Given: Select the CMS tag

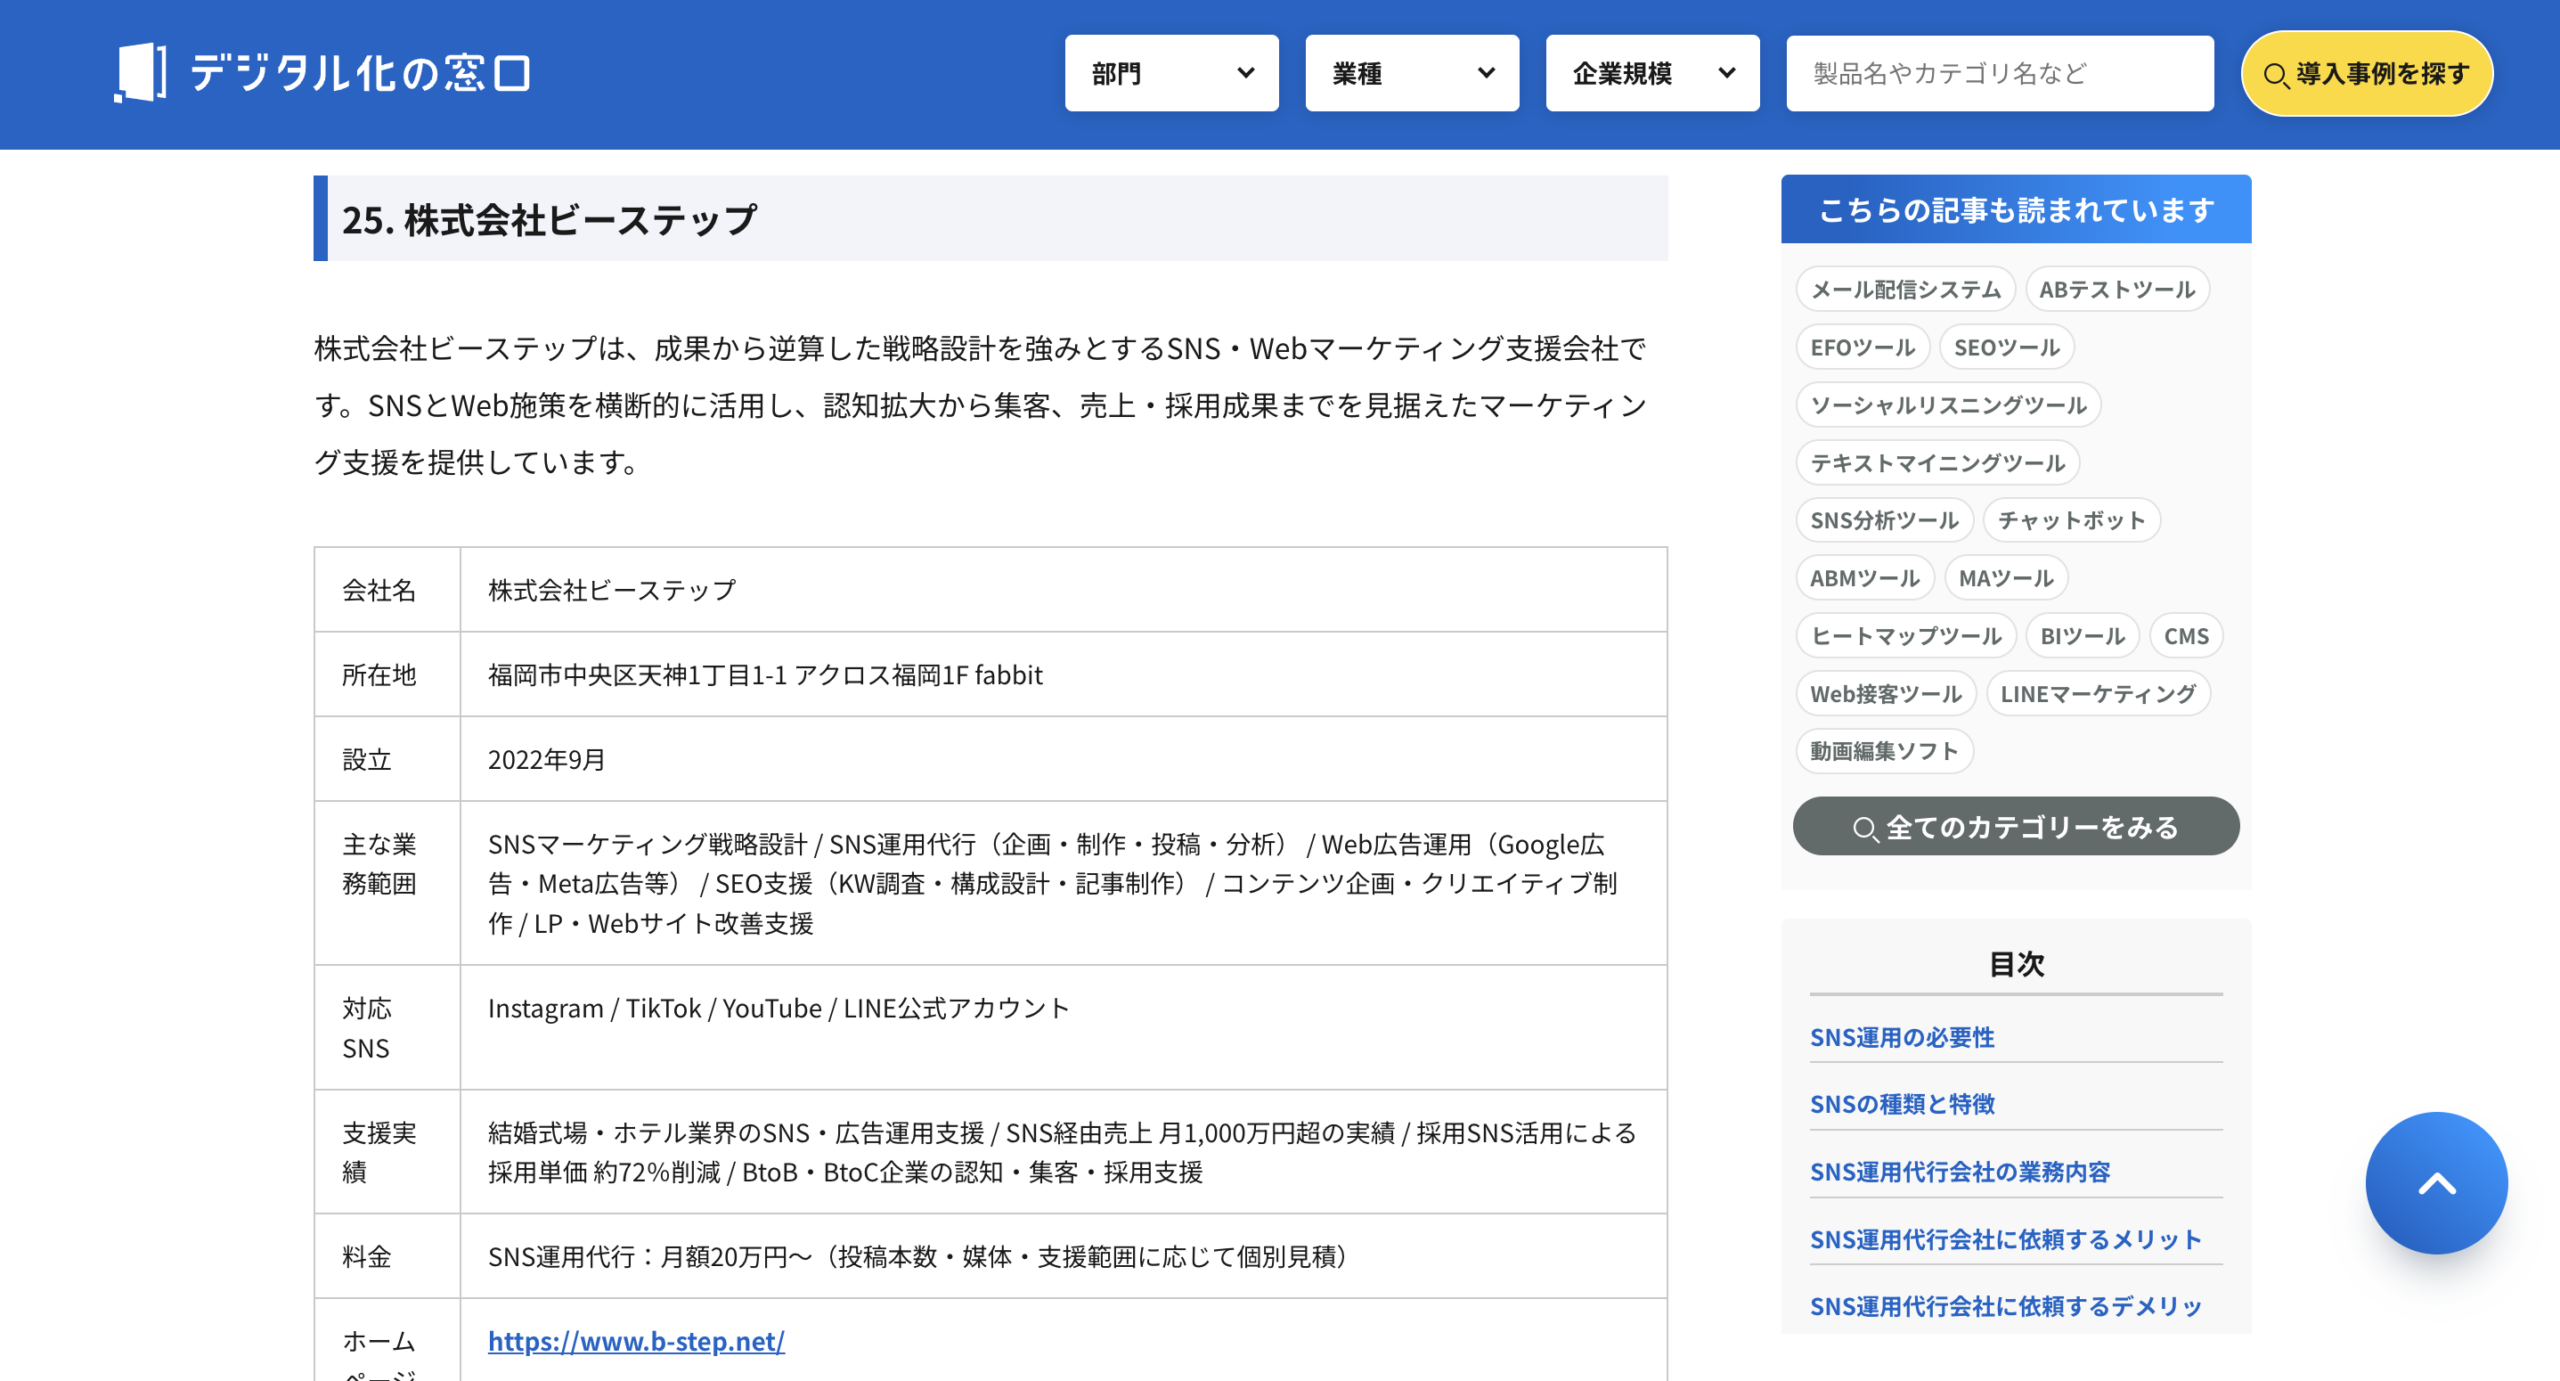Looking at the screenshot, I should pyautogui.click(x=2186, y=636).
